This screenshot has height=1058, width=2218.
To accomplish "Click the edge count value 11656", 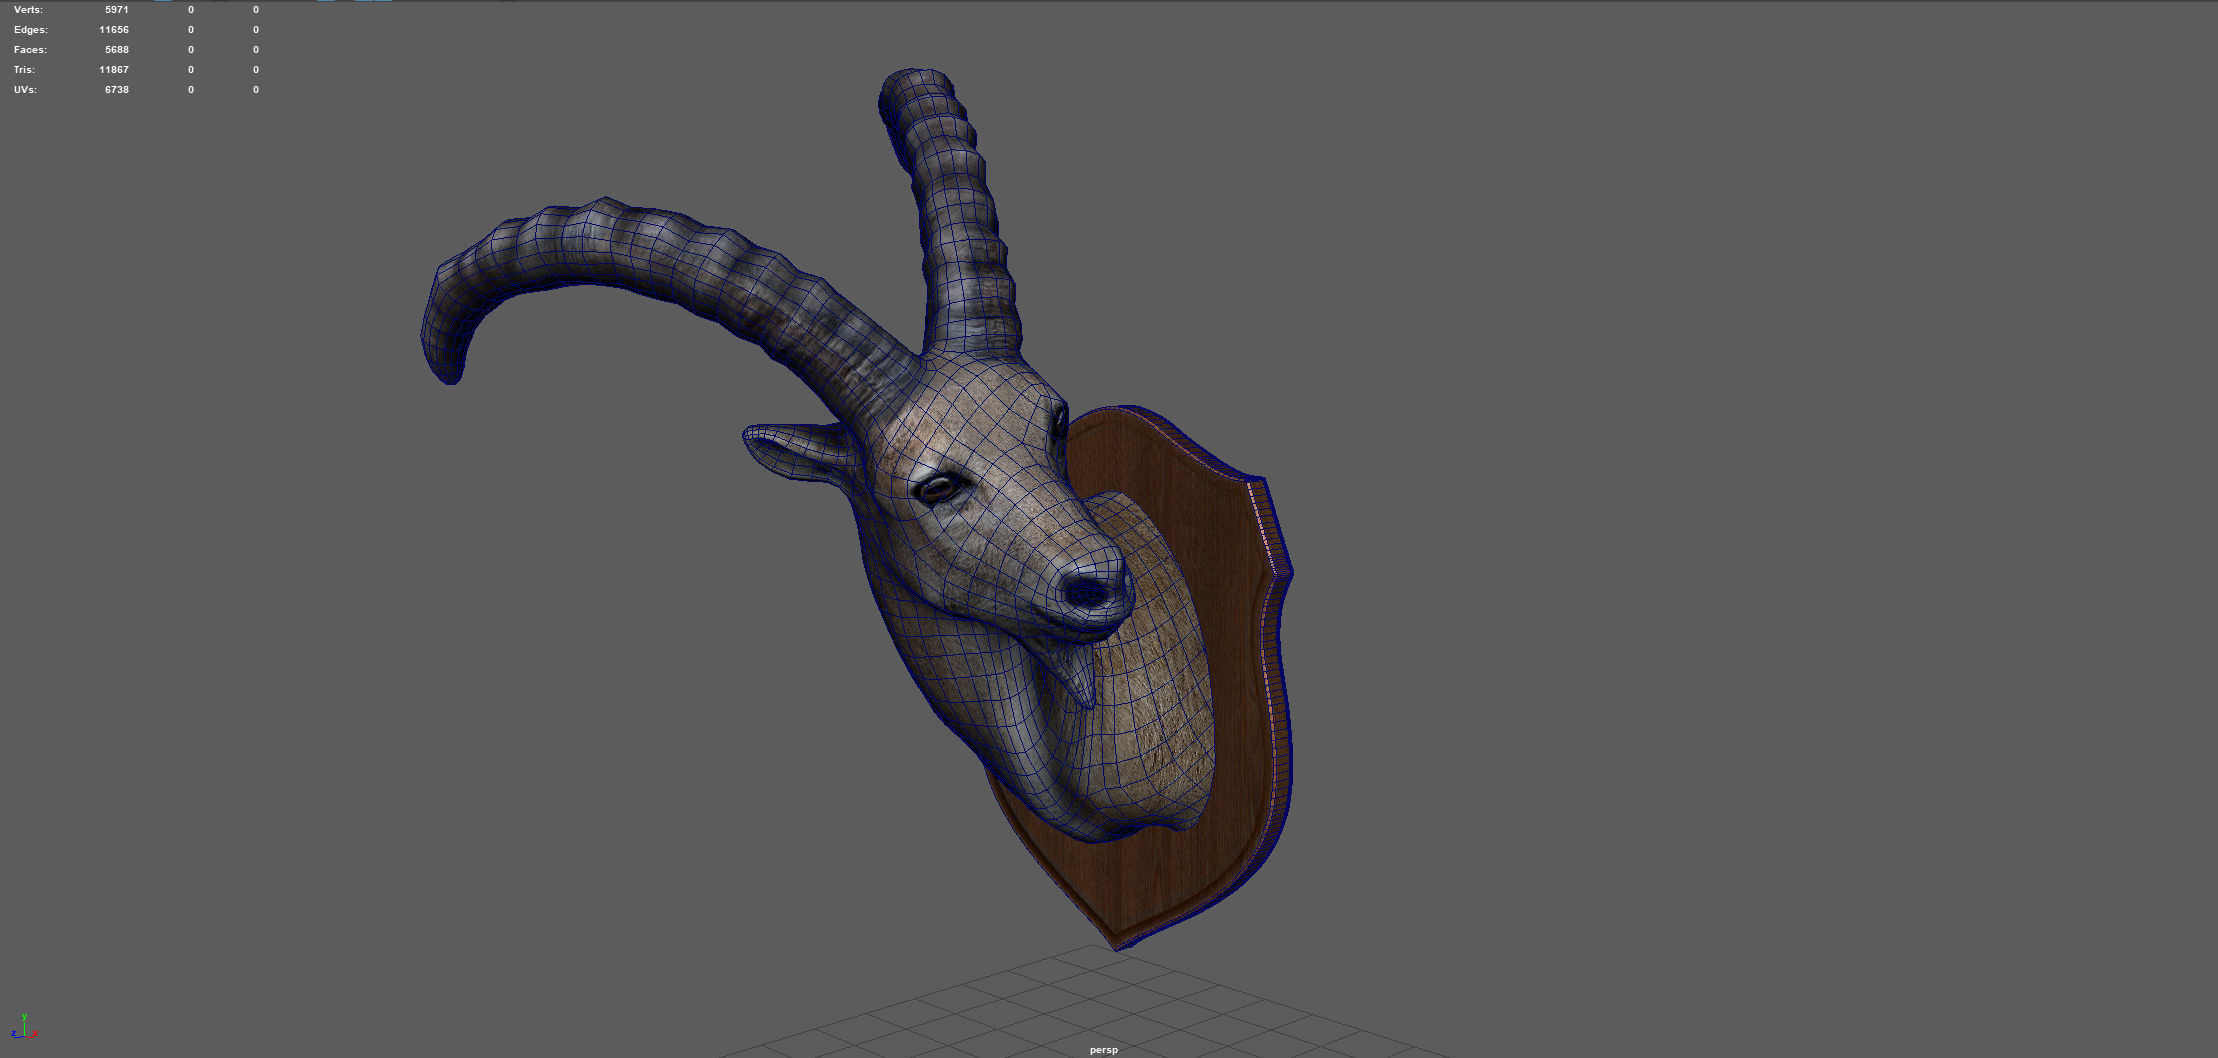I will pyautogui.click(x=114, y=30).
